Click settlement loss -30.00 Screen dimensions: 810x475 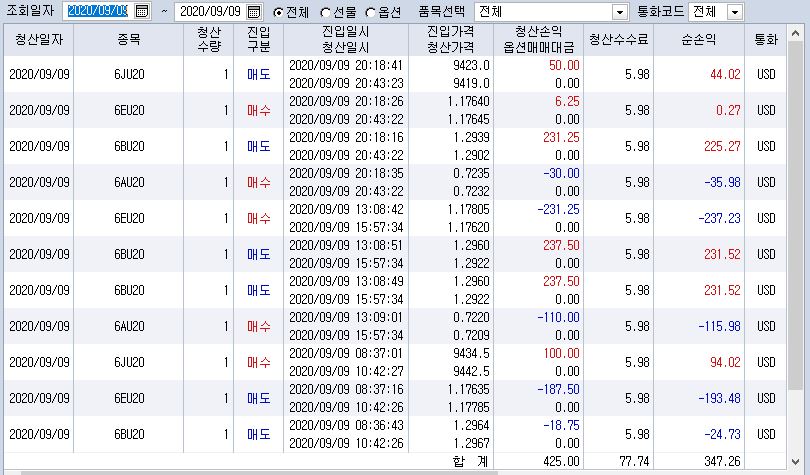tap(561, 173)
